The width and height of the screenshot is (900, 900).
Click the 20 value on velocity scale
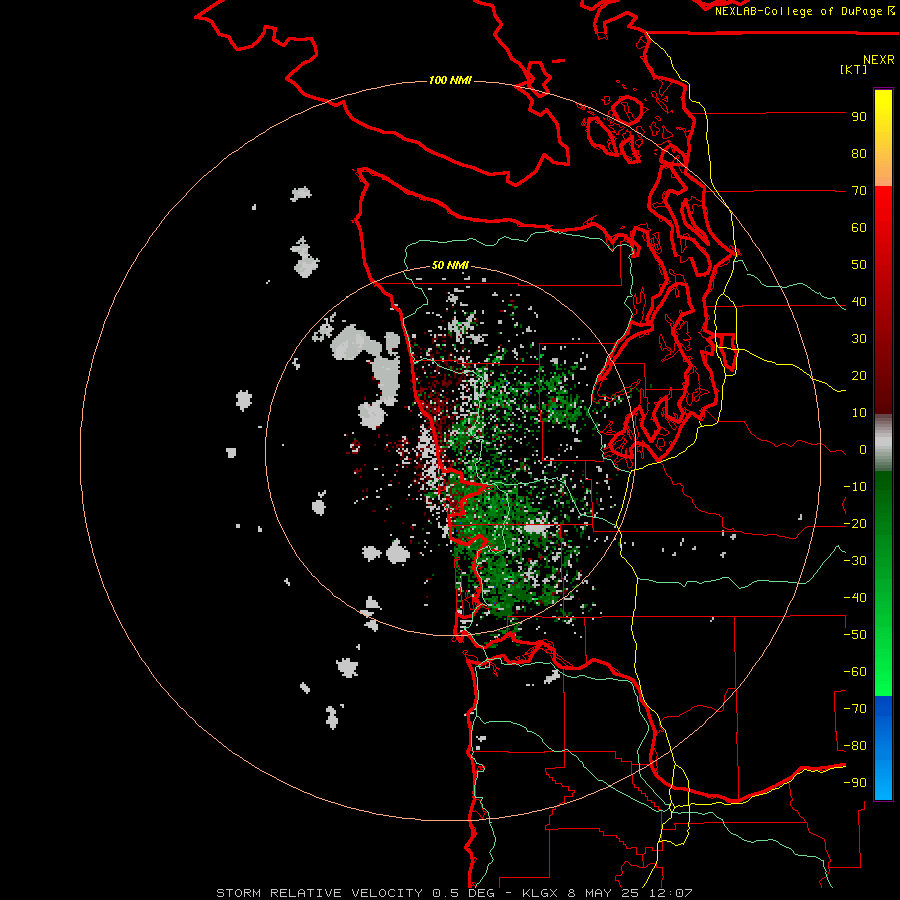click(859, 376)
